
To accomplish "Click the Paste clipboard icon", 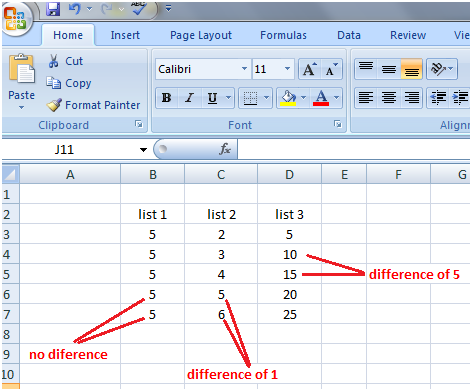I will click(22, 68).
